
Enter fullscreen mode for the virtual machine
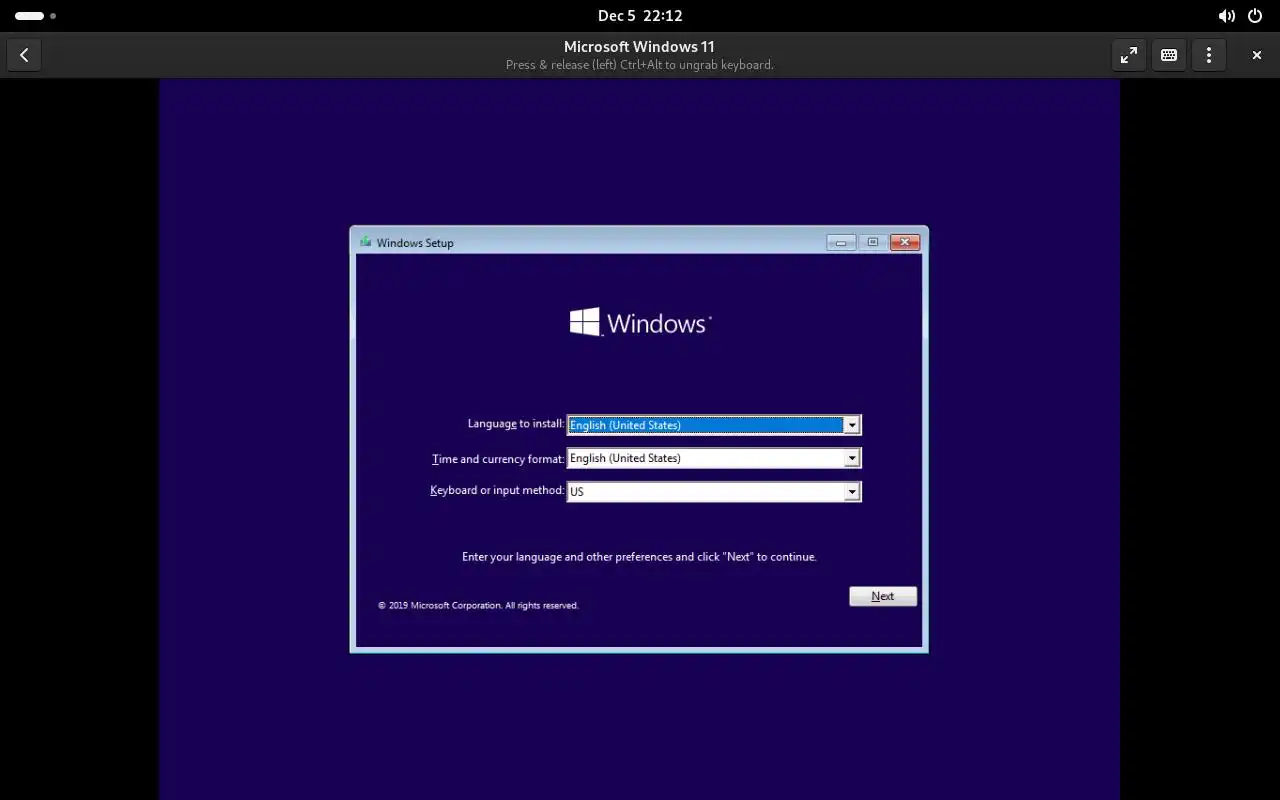[1129, 55]
